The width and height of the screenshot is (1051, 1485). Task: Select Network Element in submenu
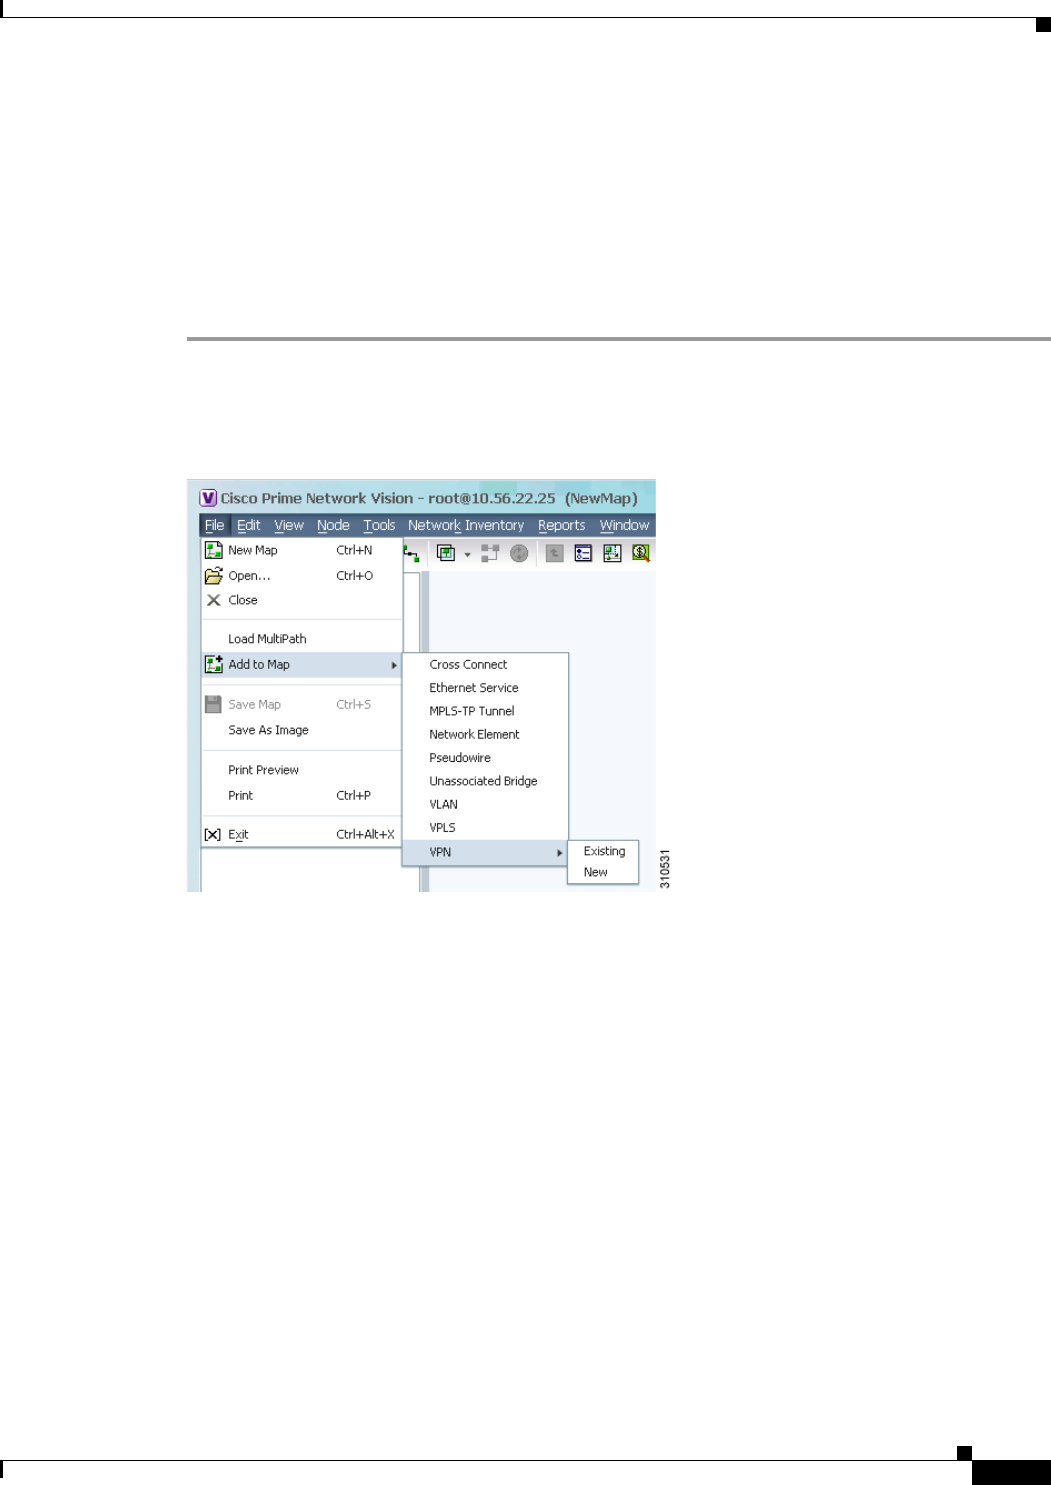click(x=485, y=734)
